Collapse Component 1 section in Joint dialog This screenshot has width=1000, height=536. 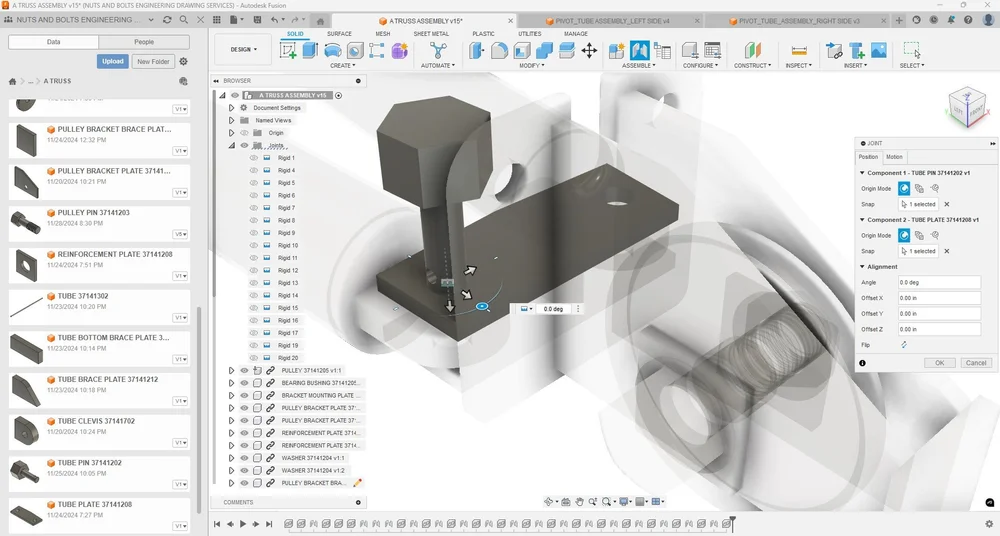point(862,173)
